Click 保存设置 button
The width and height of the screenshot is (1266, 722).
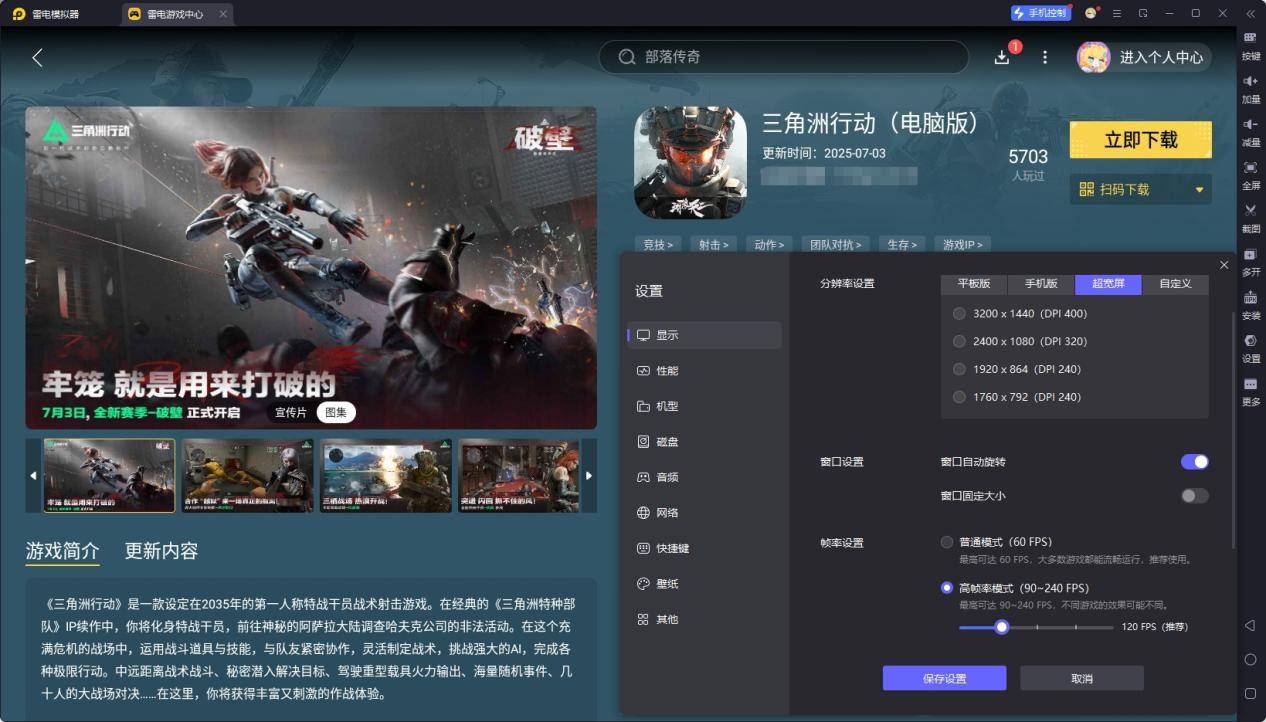944,678
